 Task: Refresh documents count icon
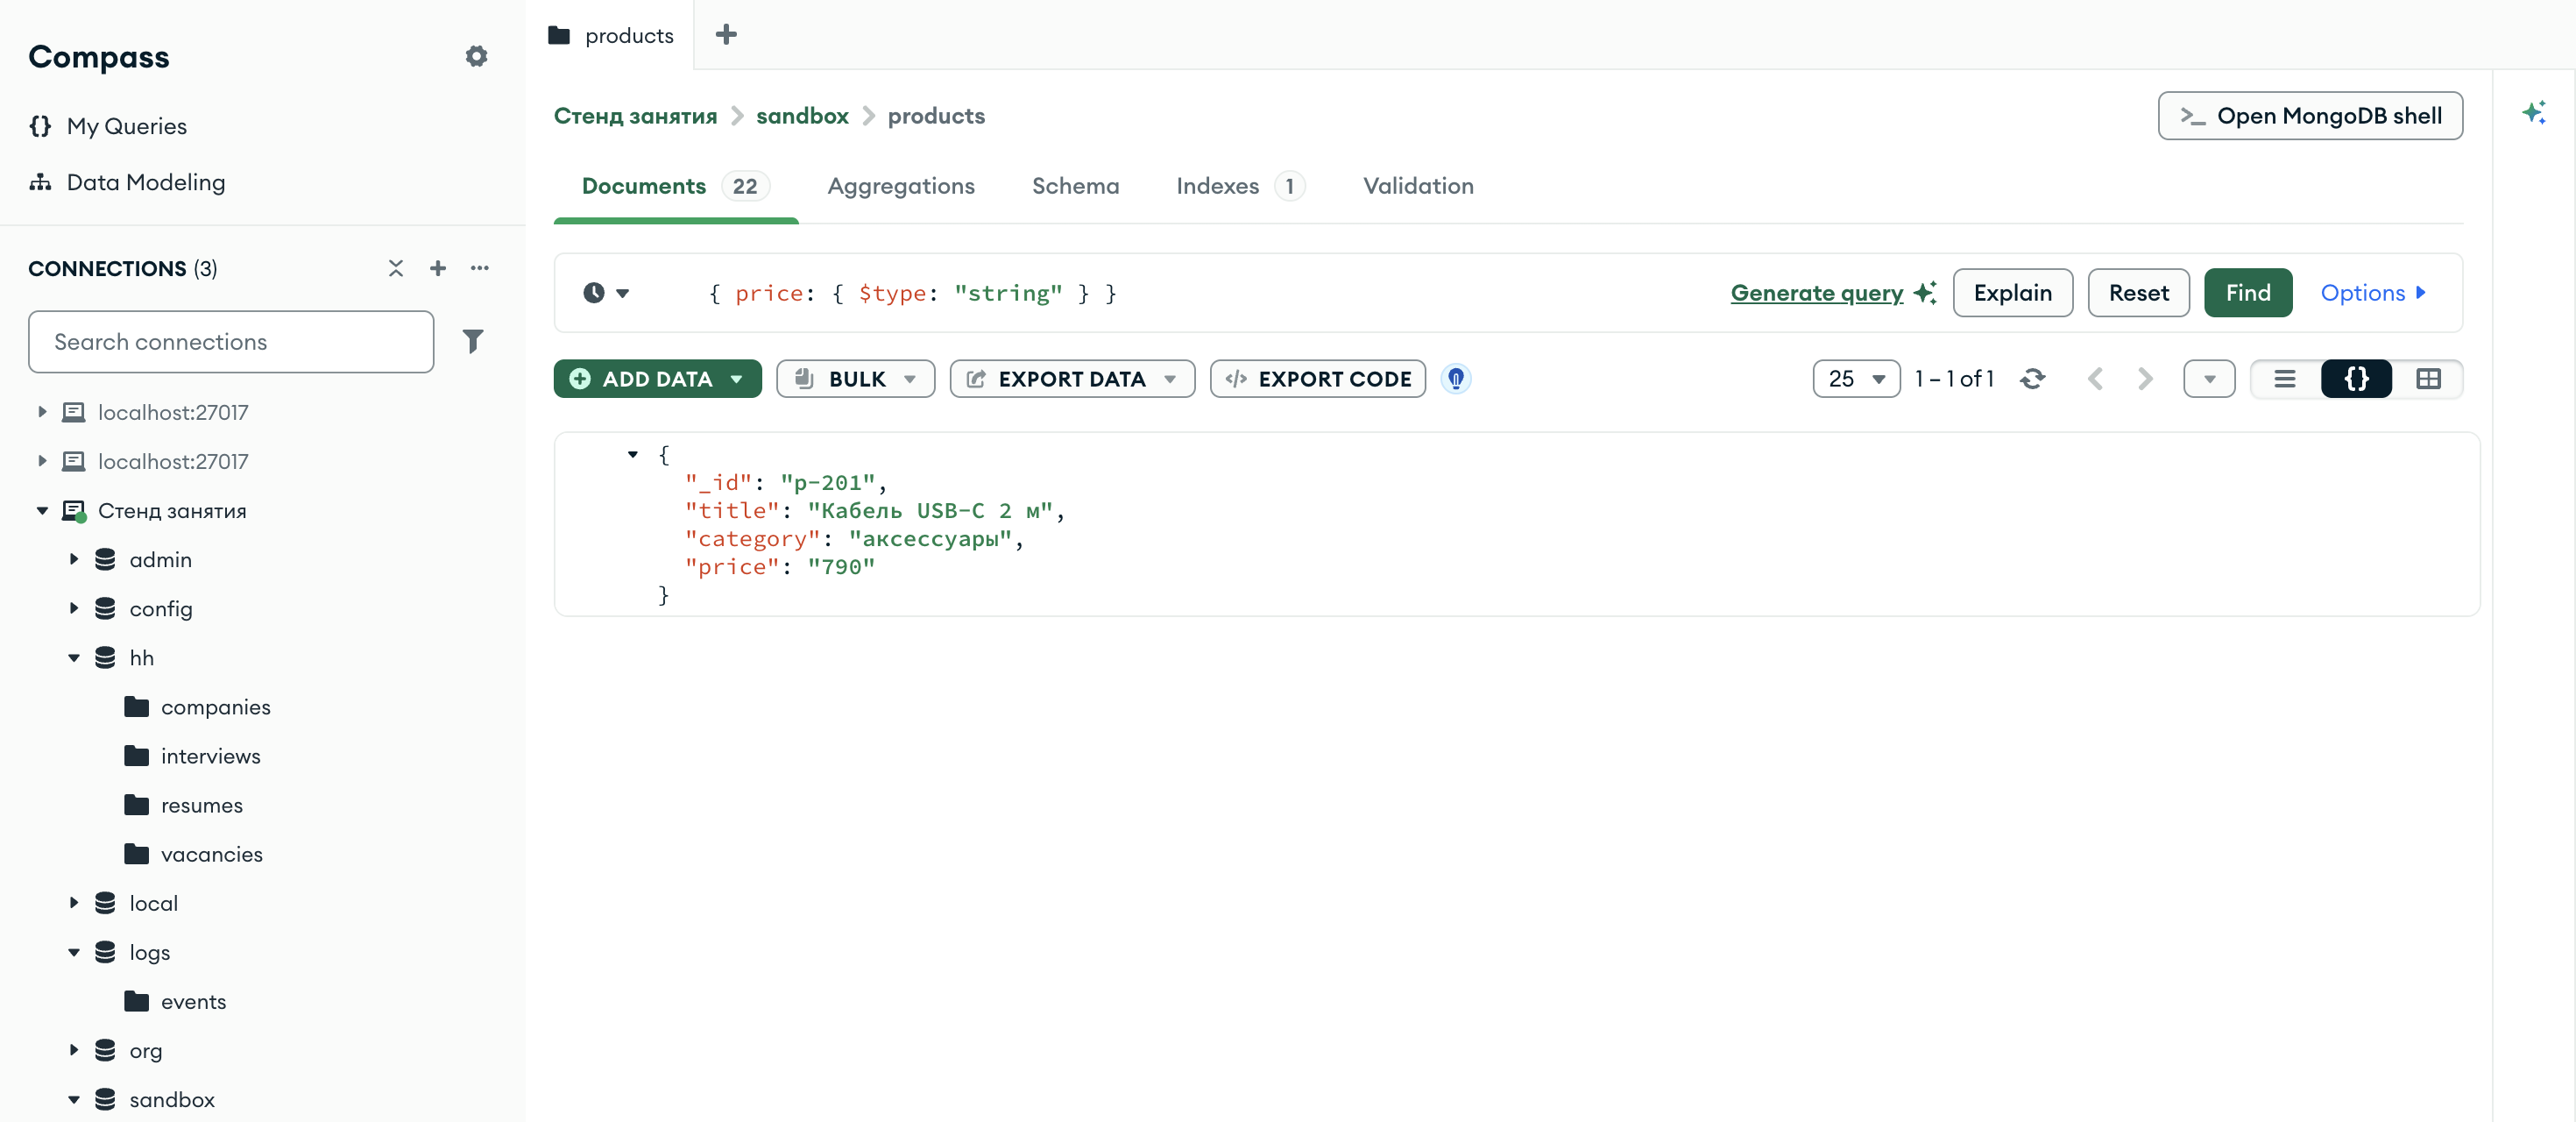pos(2032,379)
